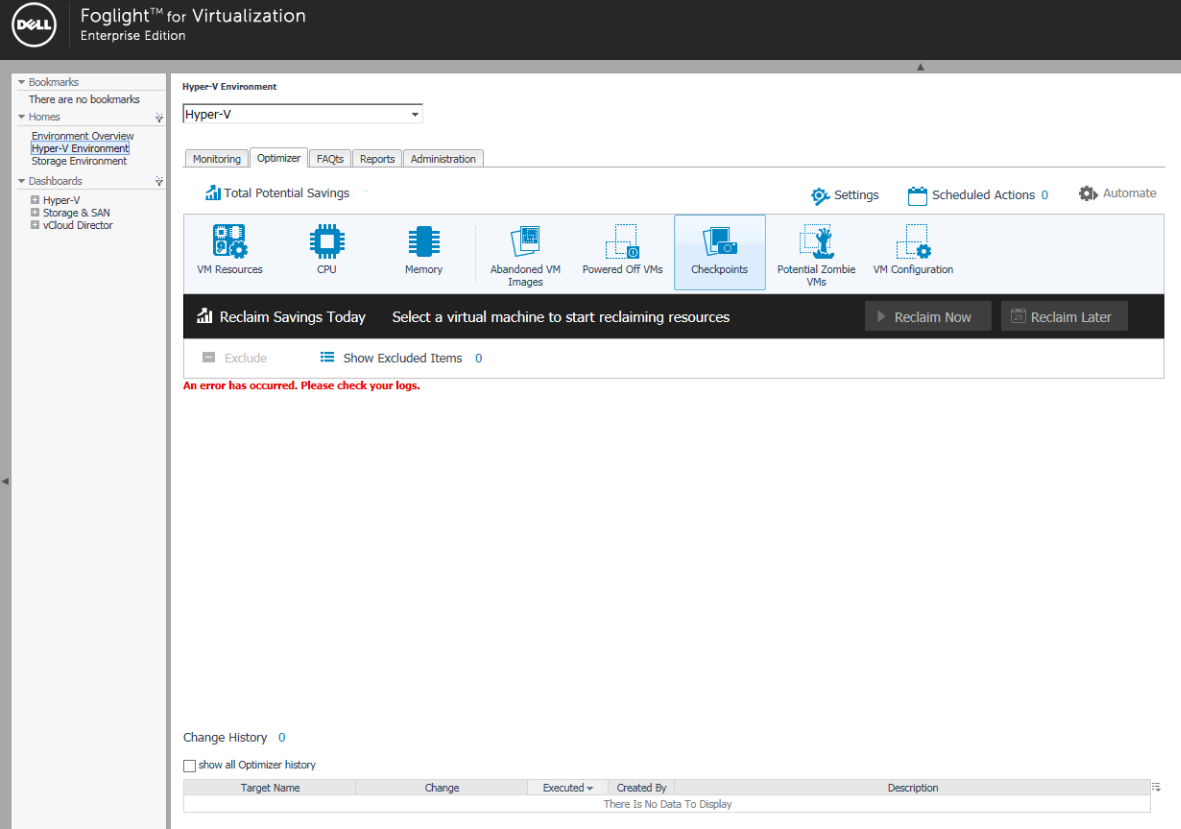Sort by Target Name column header
This screenshot has width=1181, height=829.
click(x=270, y=788)
